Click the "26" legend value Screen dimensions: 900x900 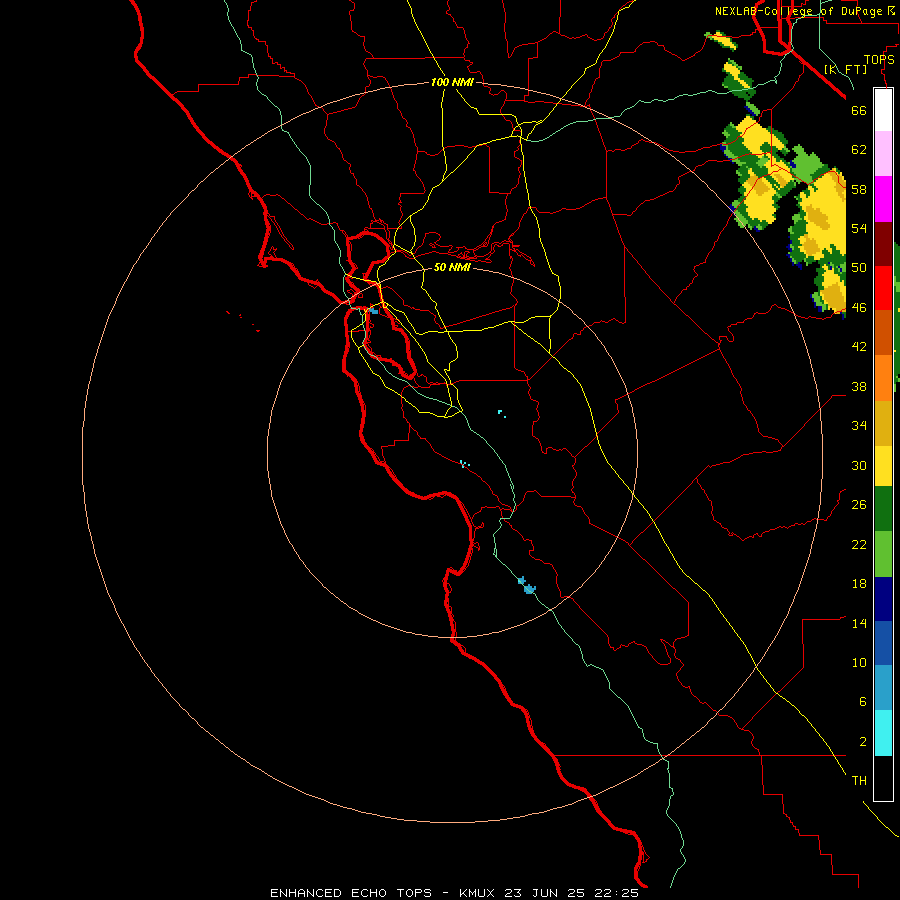click(859, 505)
